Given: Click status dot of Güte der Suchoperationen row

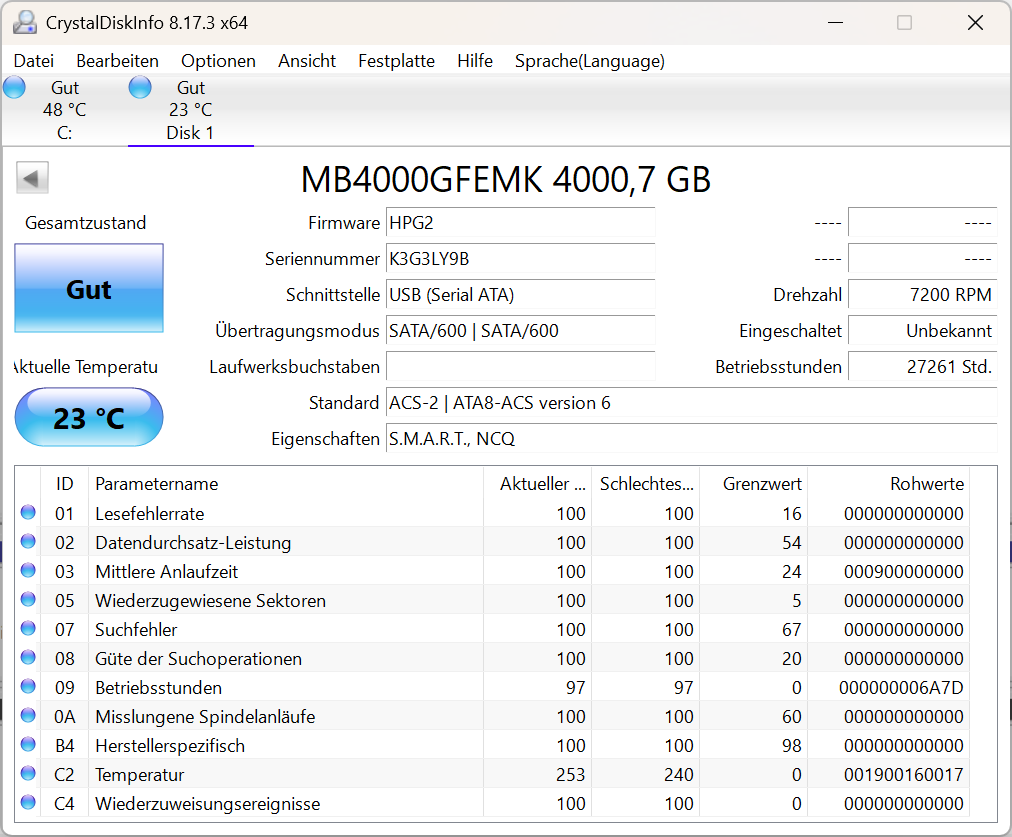Looking at the screenshot, I should click(28, 658).
